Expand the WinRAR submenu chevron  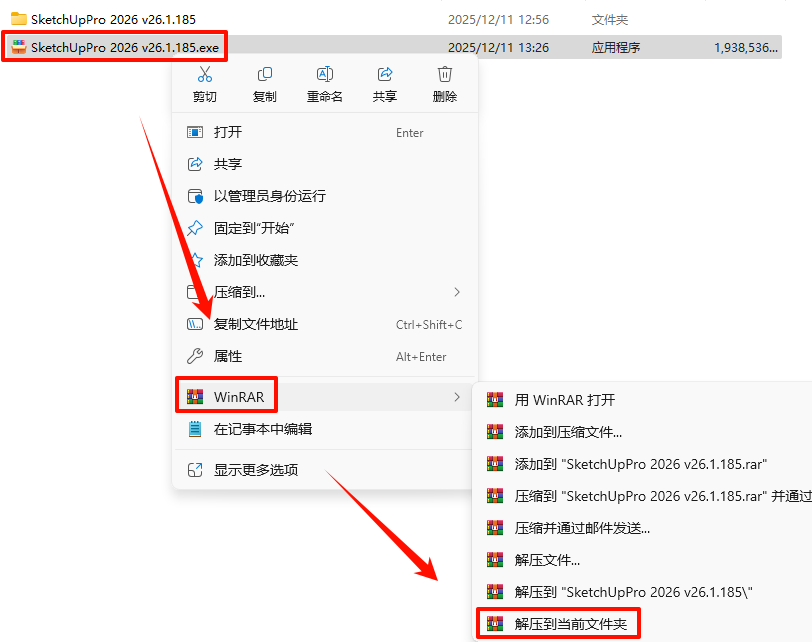click(457, 397)
